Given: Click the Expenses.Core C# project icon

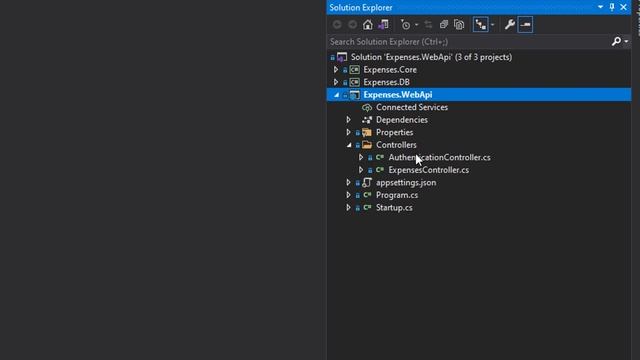Looking at the screenshot, I should [355, 70].
